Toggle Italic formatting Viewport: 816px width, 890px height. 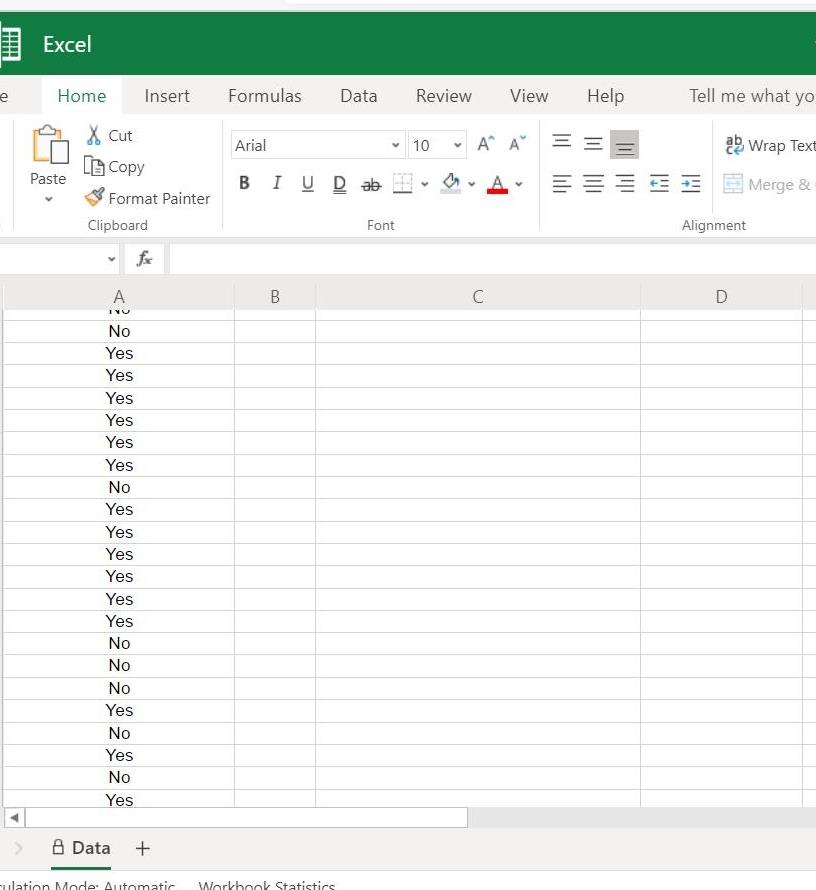(277, 183)
